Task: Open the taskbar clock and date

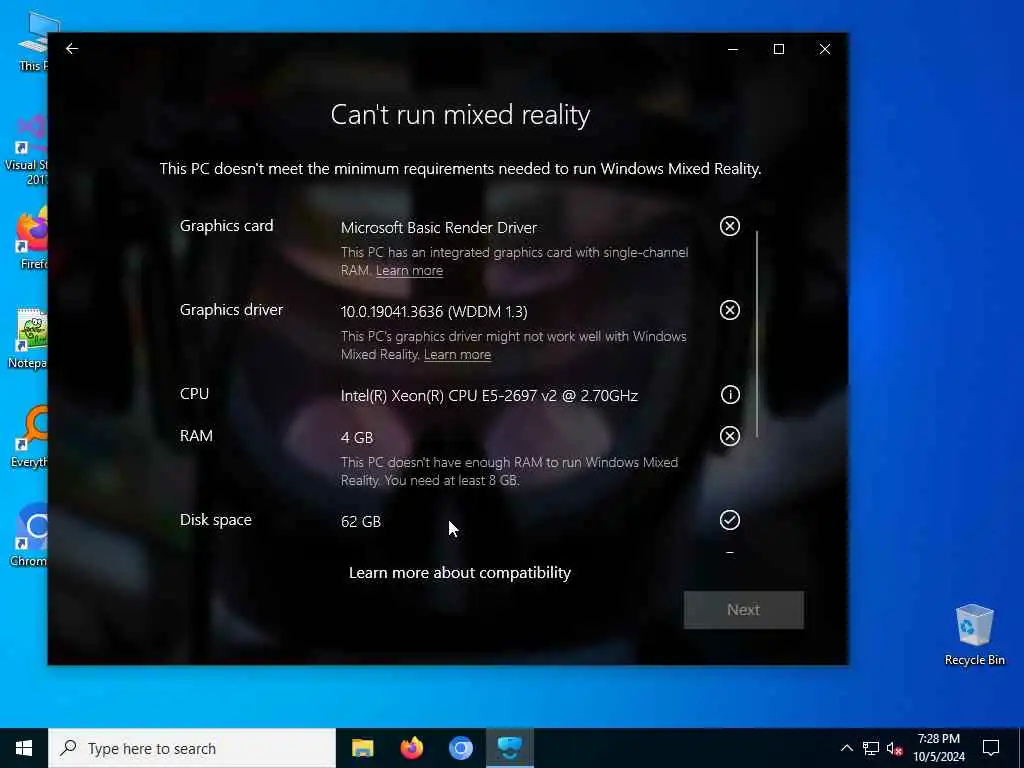Action: tap(938, 748)
